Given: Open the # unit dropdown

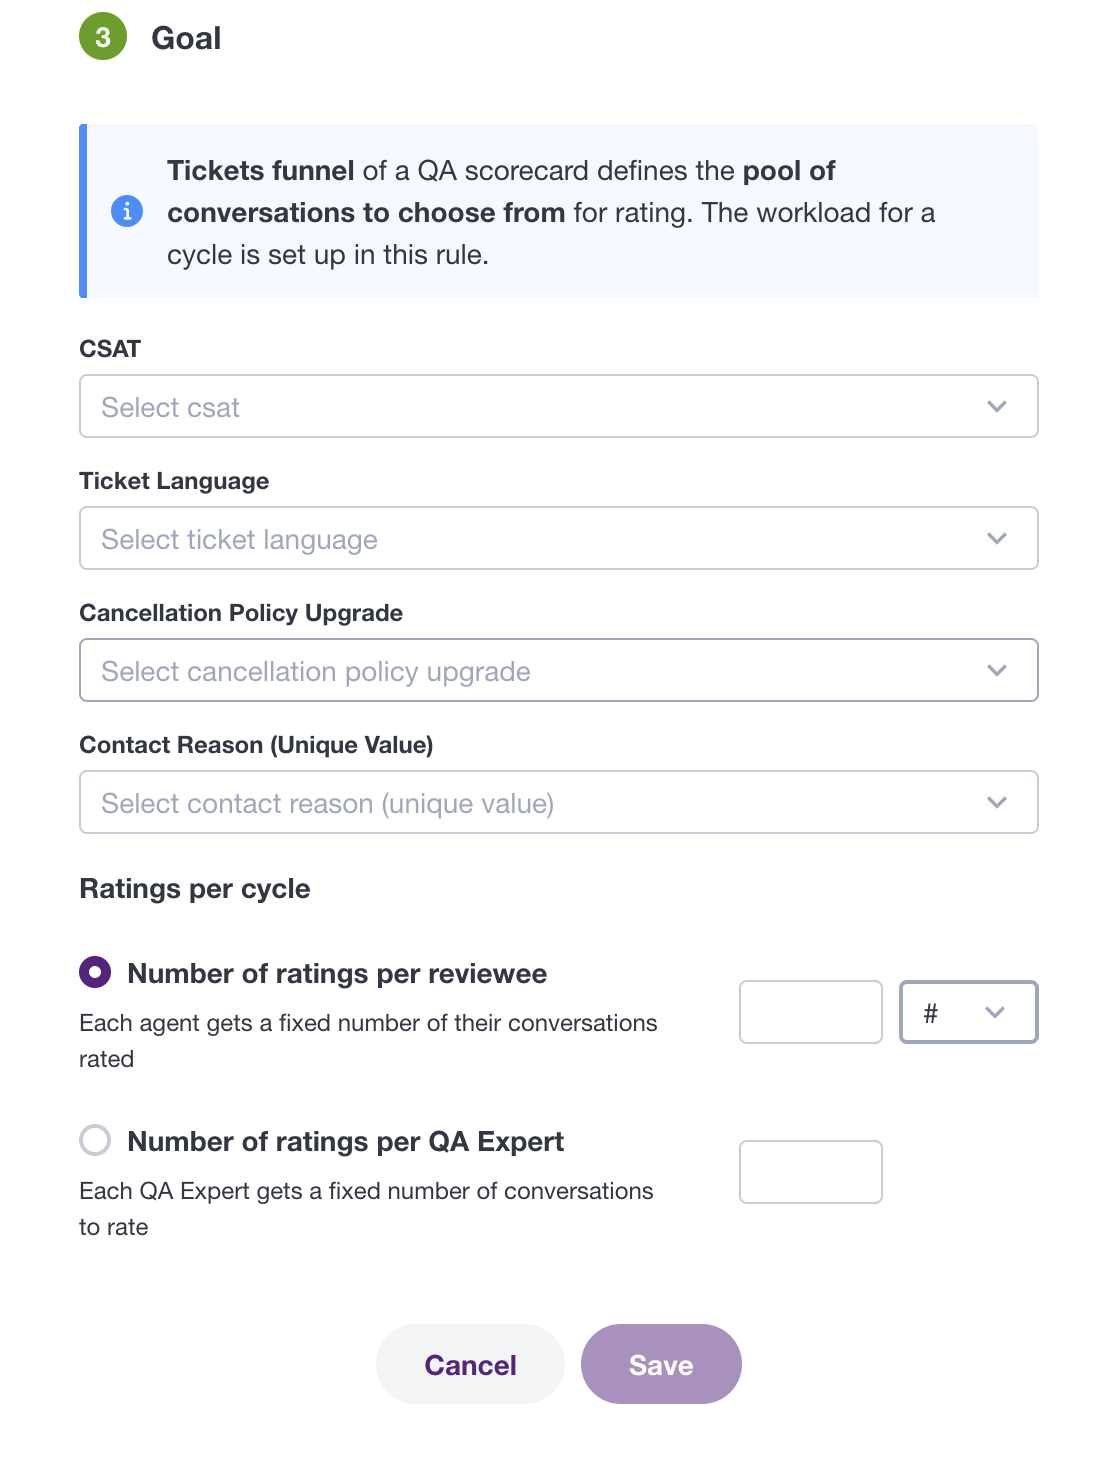Looking at the screenshot, I should pos(969,1012).
